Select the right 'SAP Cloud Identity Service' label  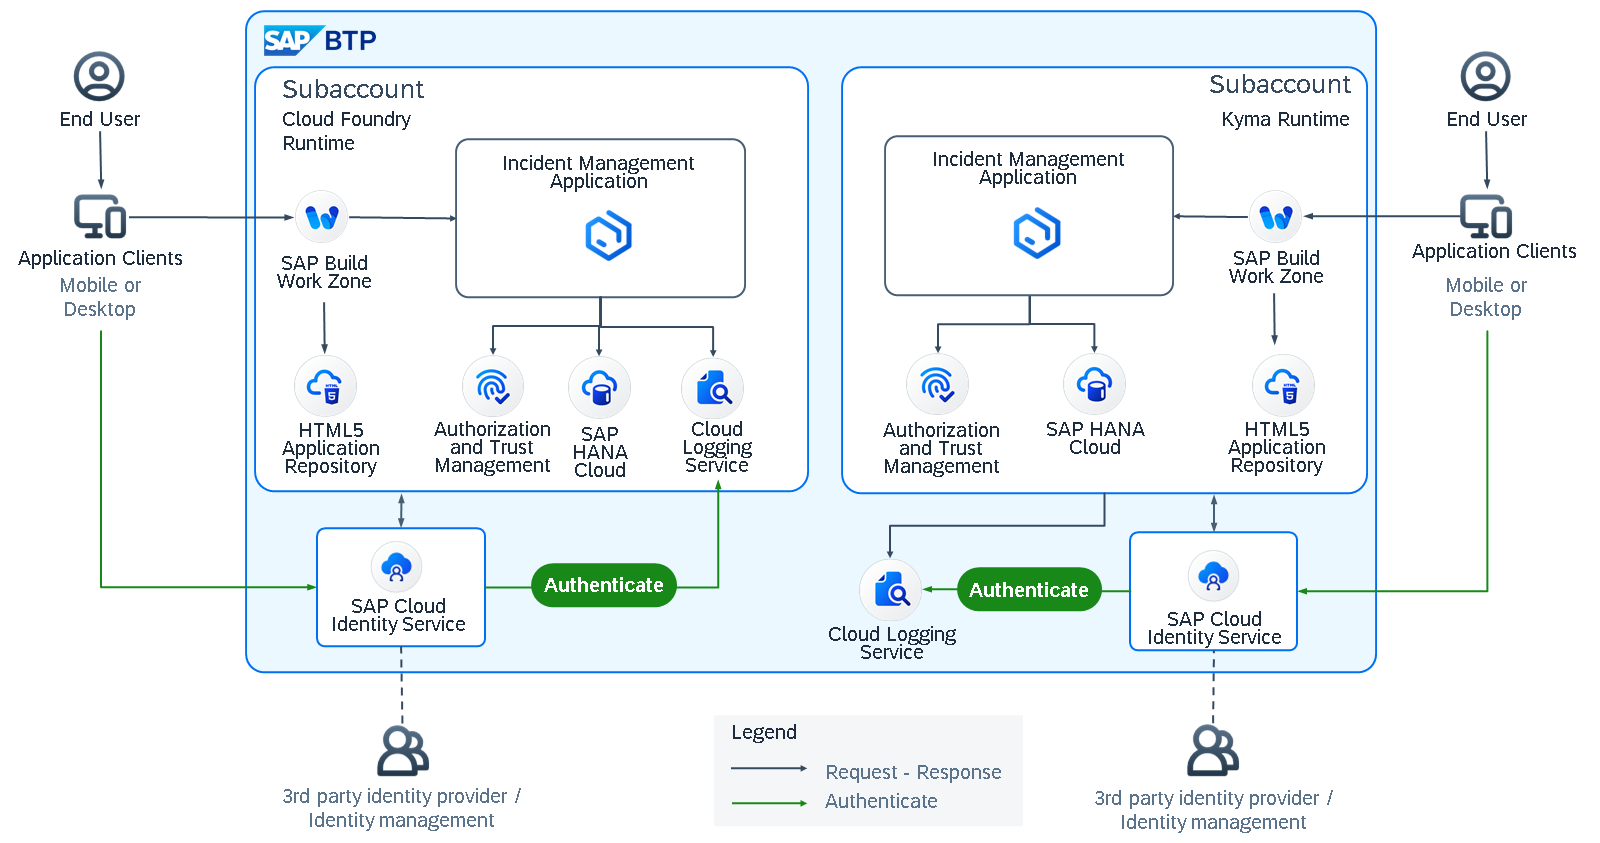point(1214,628)
